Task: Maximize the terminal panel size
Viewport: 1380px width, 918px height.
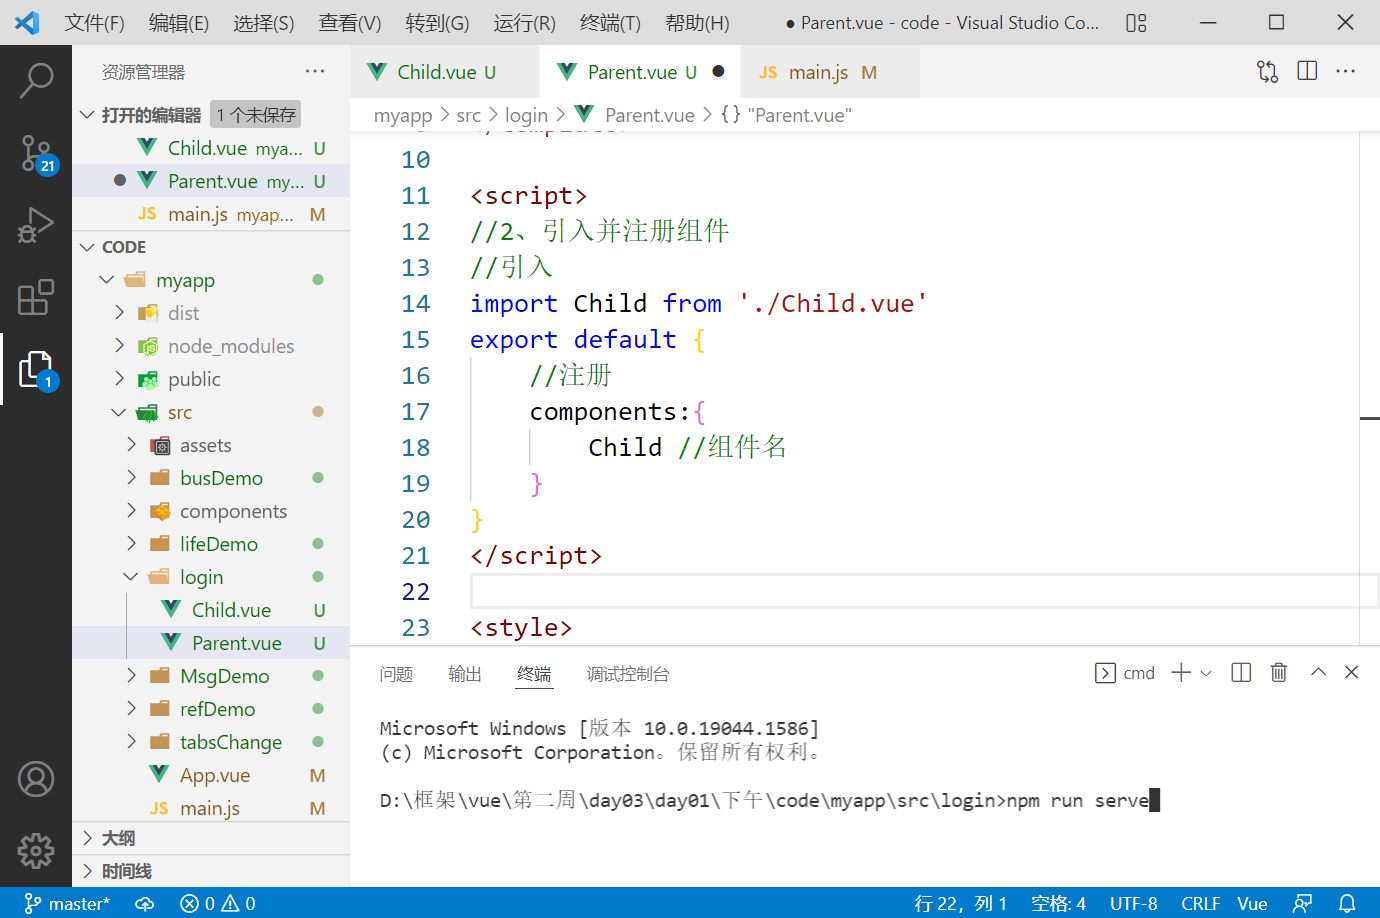Action: coord(1318,673)
